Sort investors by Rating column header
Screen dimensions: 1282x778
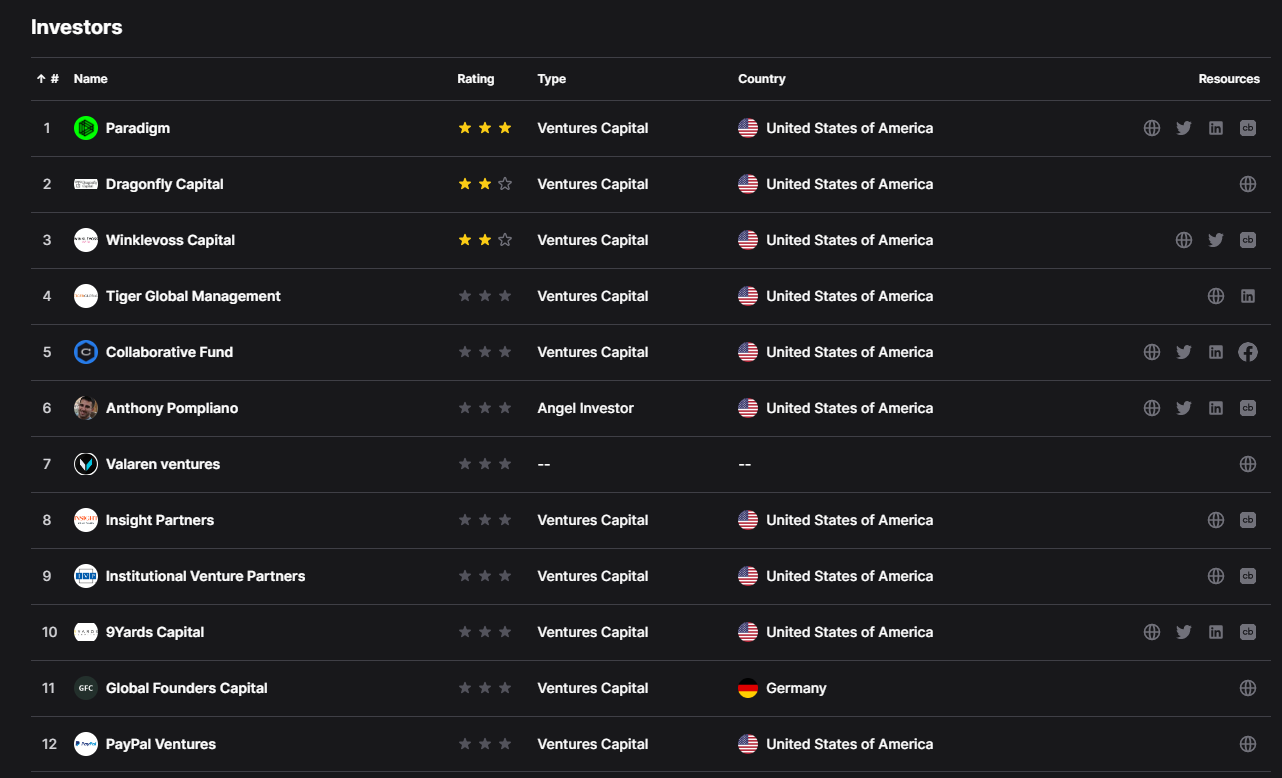click(x=476, y=79)
